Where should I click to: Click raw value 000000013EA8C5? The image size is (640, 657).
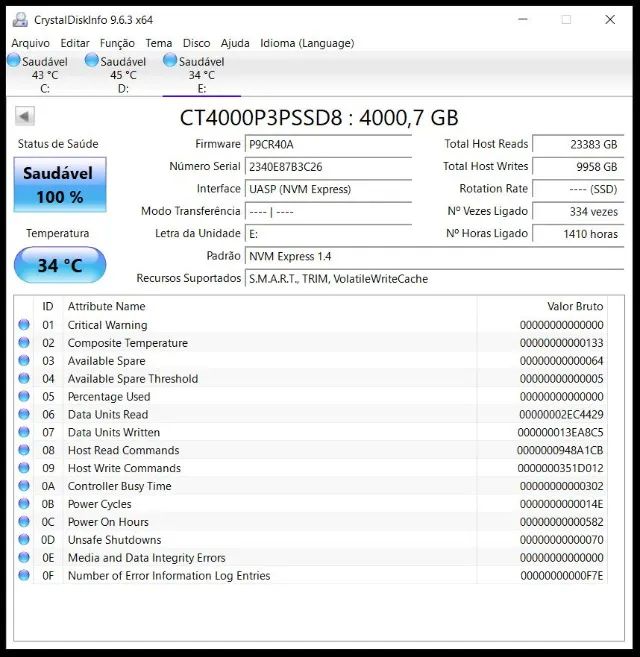coord(560,432)
